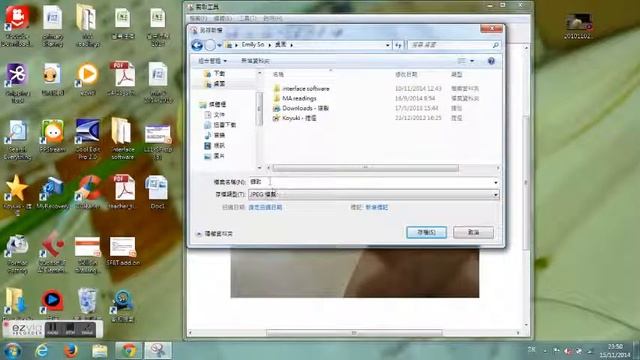Open Snipping Tool 說明(H) menu

(x=272, y=18)
